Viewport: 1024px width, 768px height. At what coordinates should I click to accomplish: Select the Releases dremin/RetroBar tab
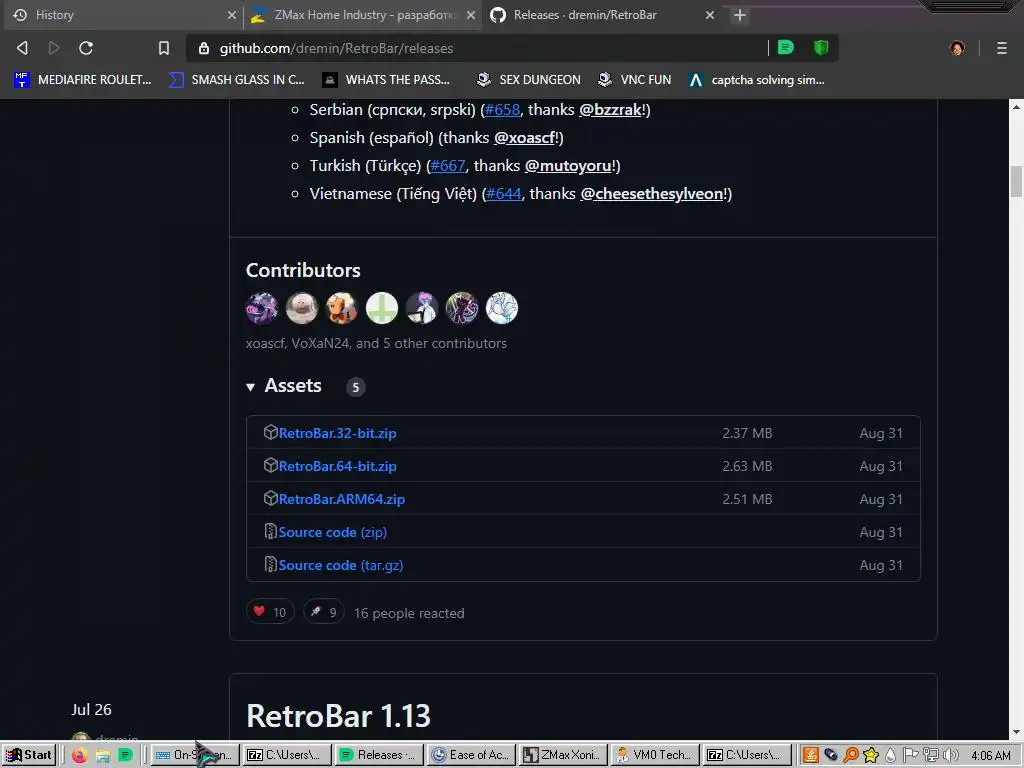(x=601, y=15)
